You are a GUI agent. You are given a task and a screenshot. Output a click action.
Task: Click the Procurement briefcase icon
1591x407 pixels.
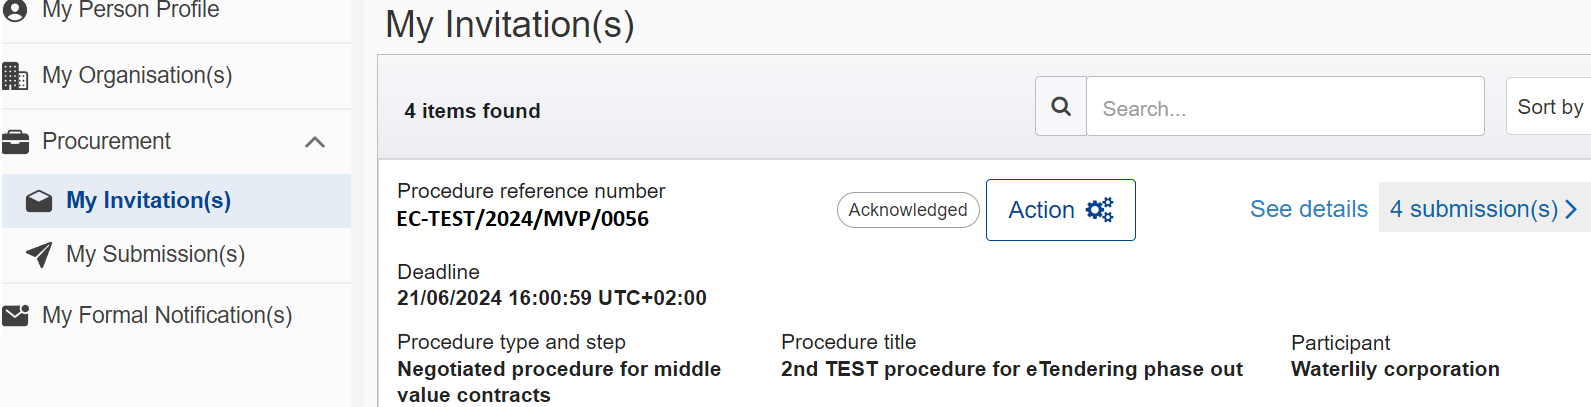pyautogui.click(x=15, y=142)
